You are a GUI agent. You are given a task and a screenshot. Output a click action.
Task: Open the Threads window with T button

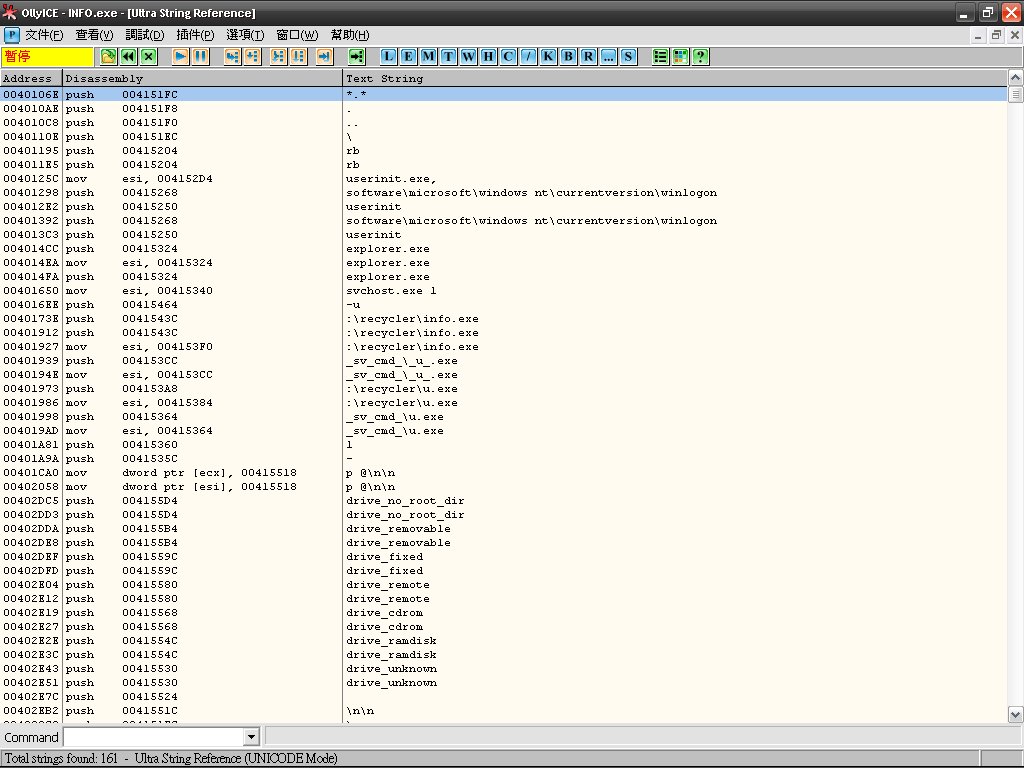tap(449, 57)
